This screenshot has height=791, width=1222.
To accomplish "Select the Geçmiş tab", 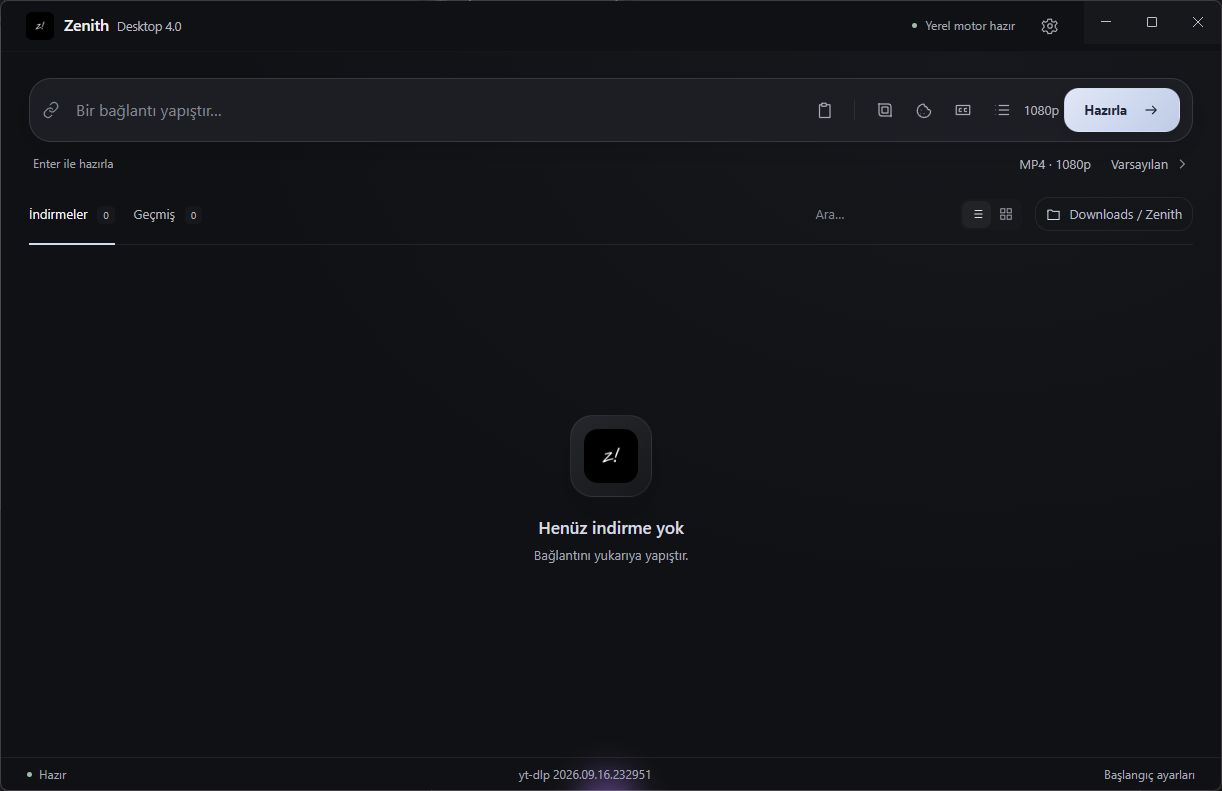I will pyautogui.click(x=167, y=215).
